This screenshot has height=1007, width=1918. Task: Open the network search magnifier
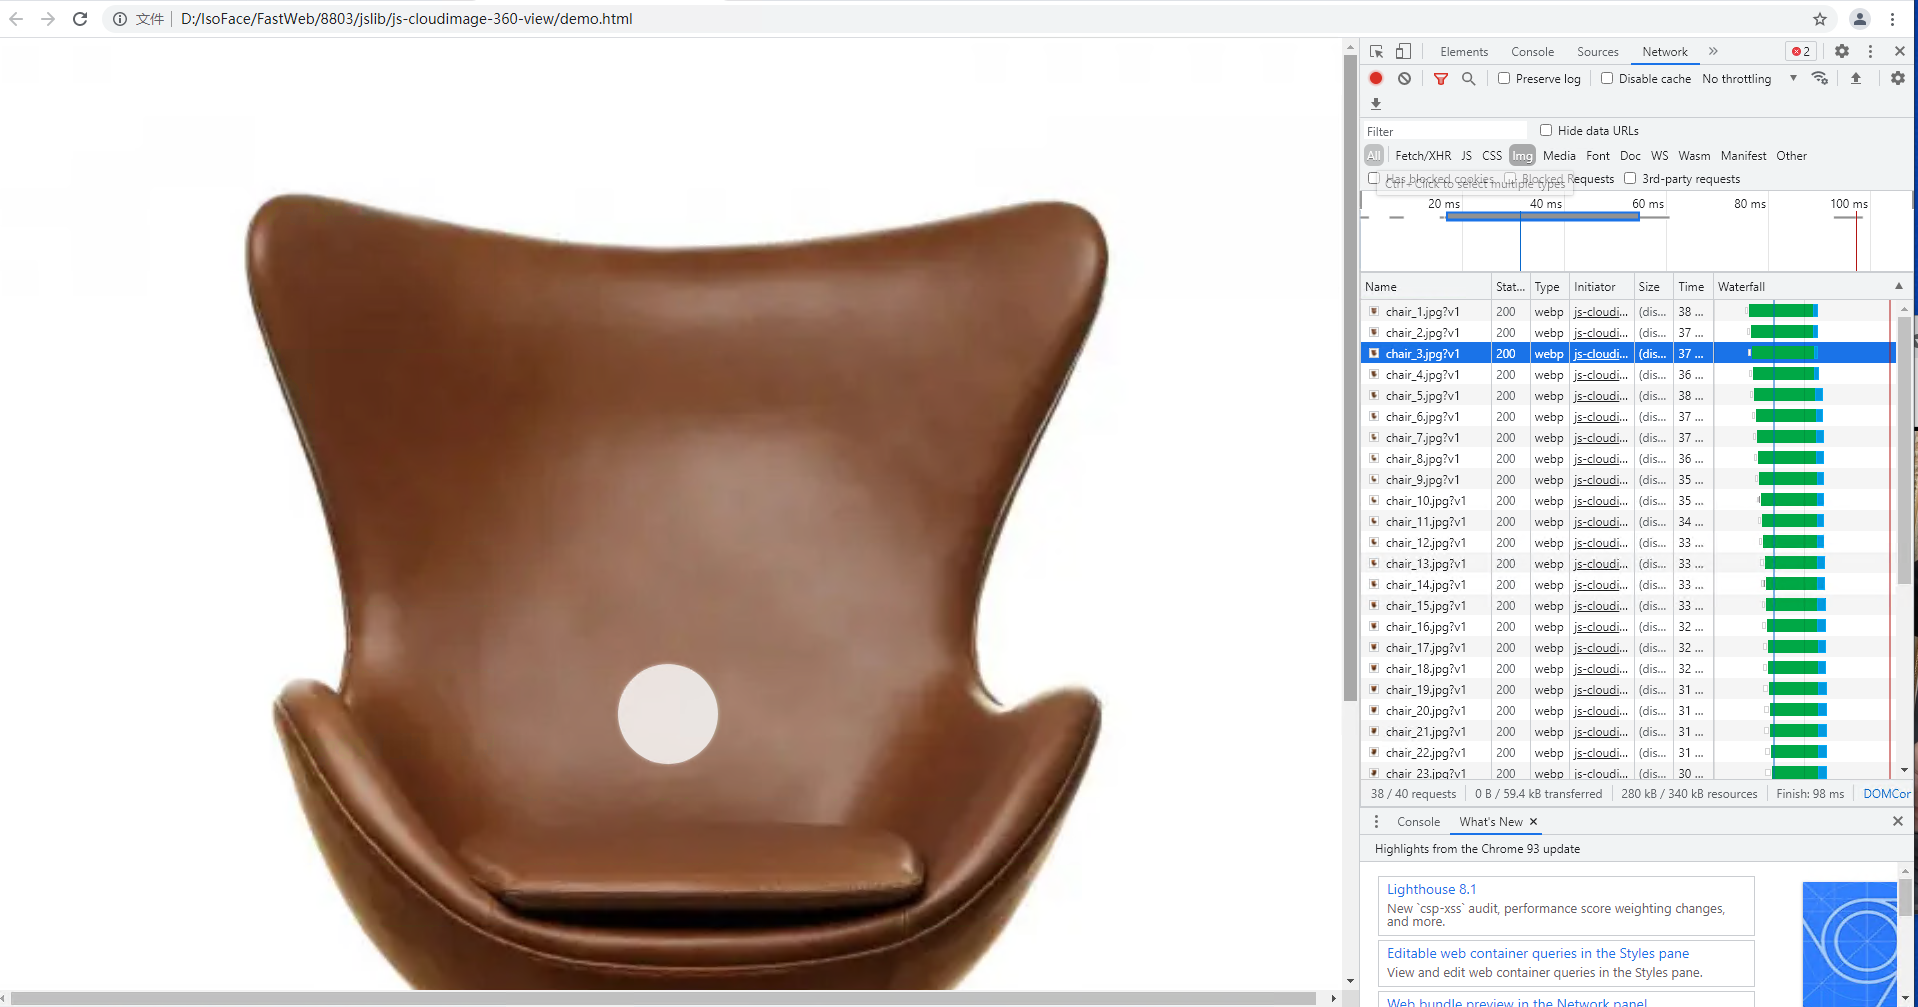1469,78
